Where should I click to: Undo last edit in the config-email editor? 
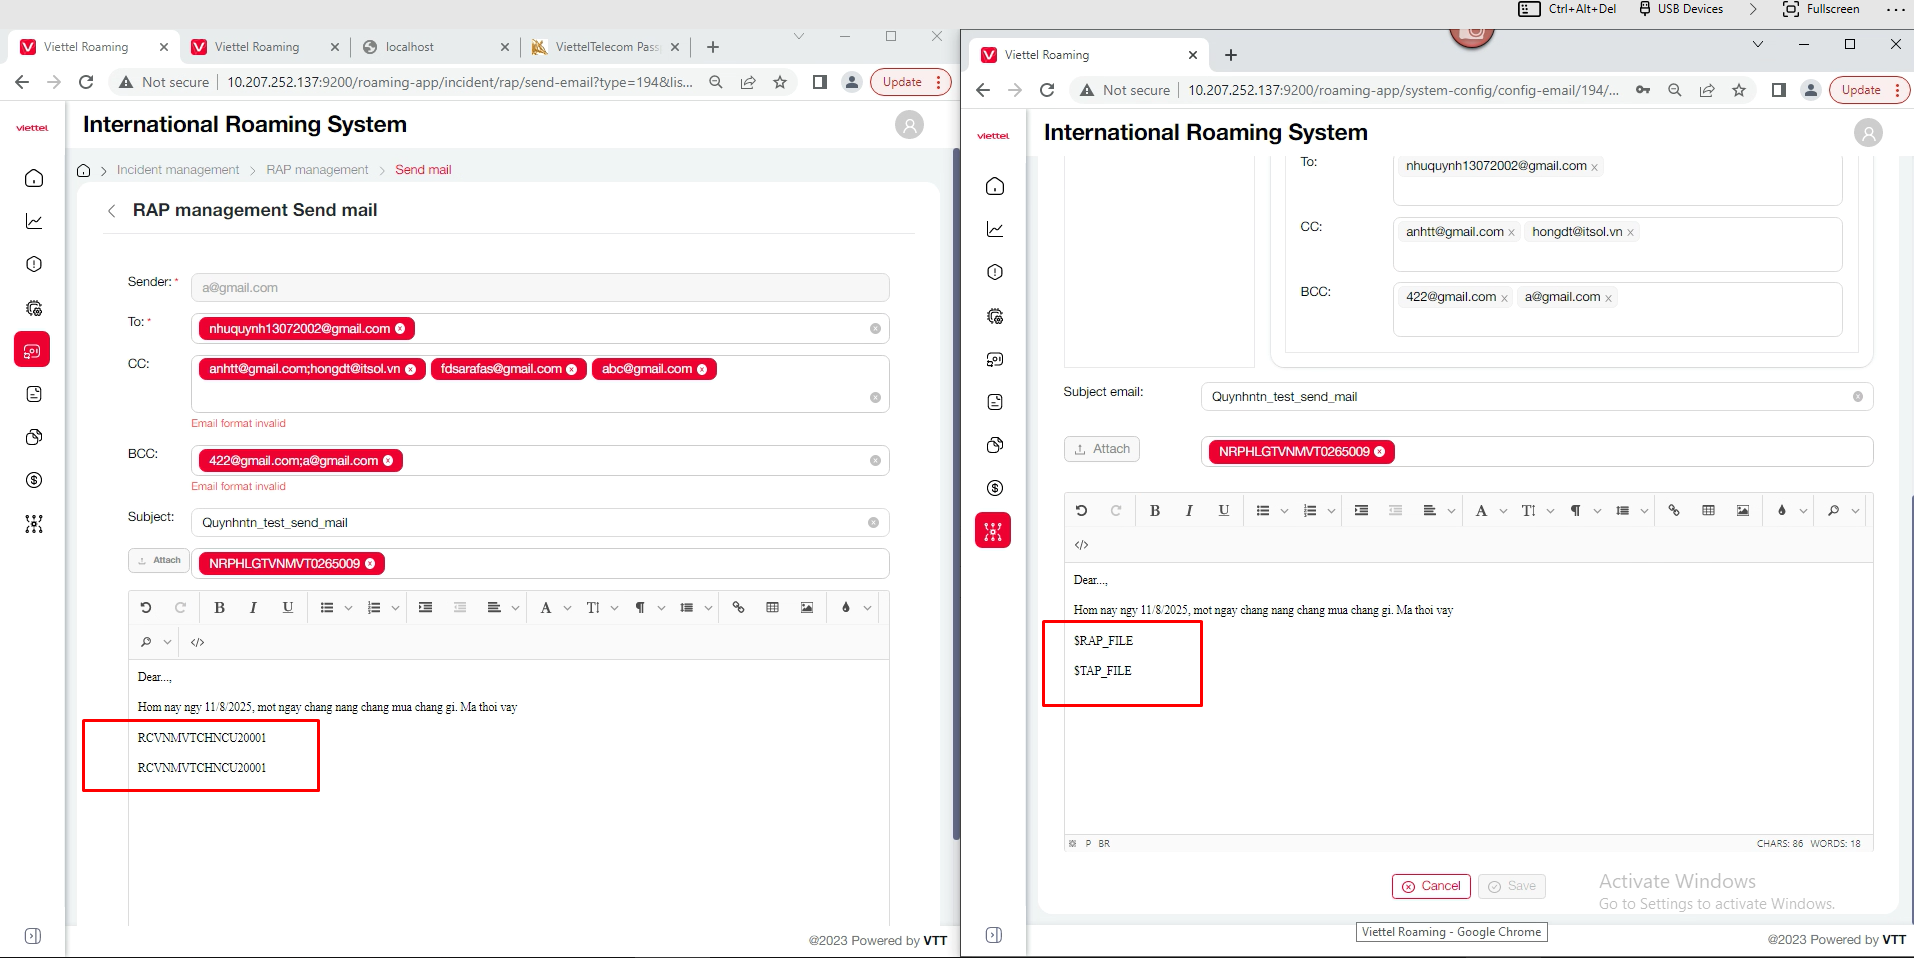(1081, 511)
